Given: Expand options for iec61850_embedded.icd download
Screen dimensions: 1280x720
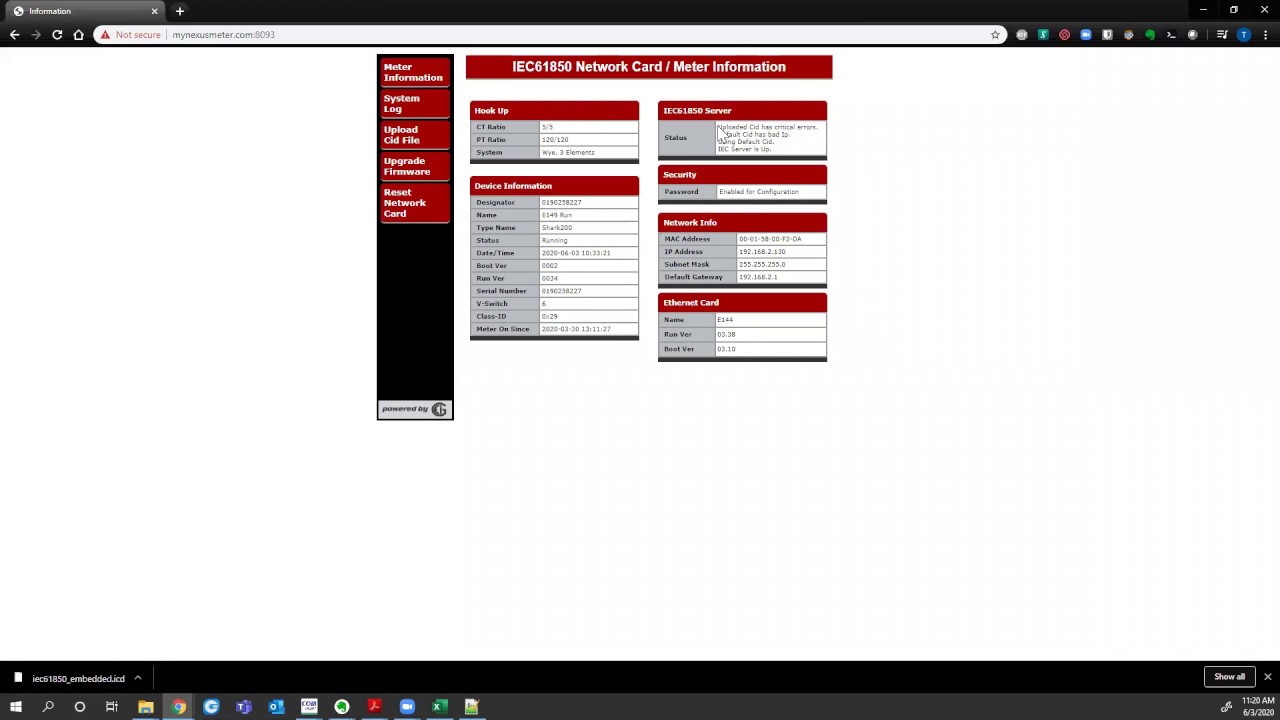Looking at the screenshot, I should [x=138, y=678].
